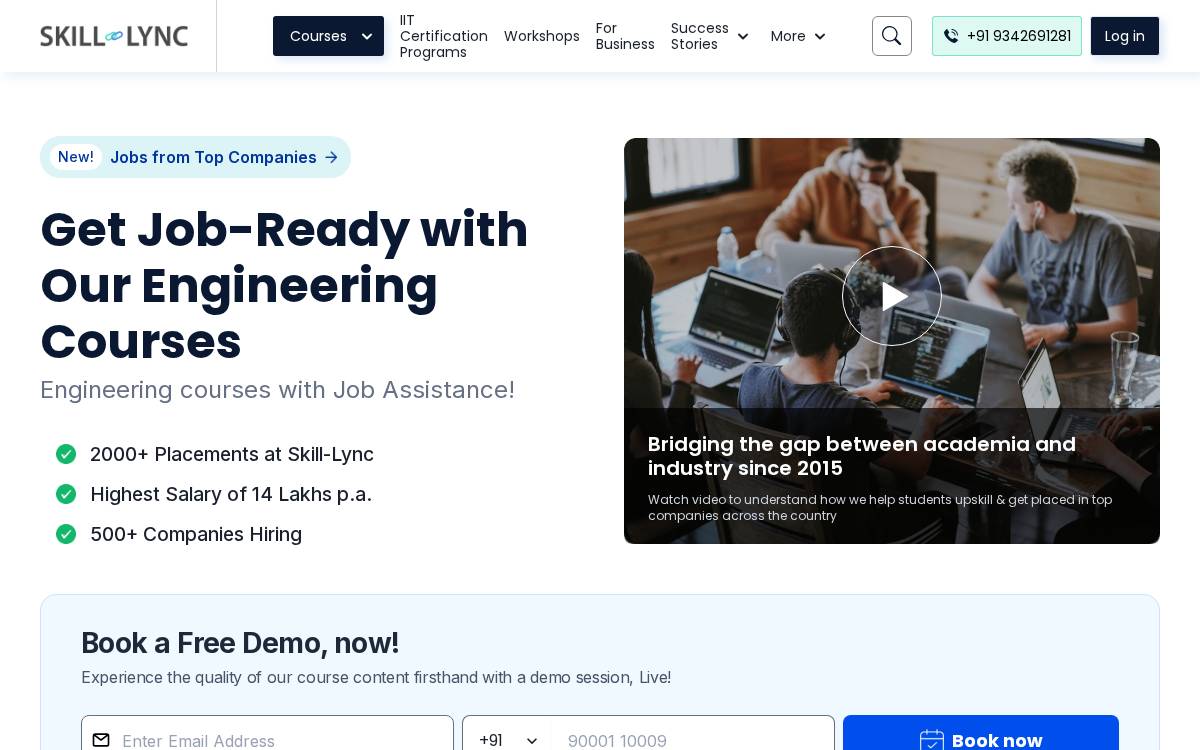The height and width of the screenshot is (750, 1200).
Task: Click 'Engineering courses with Job Assistance!' text
Action: pyautogui.click(x=277, y=390)
